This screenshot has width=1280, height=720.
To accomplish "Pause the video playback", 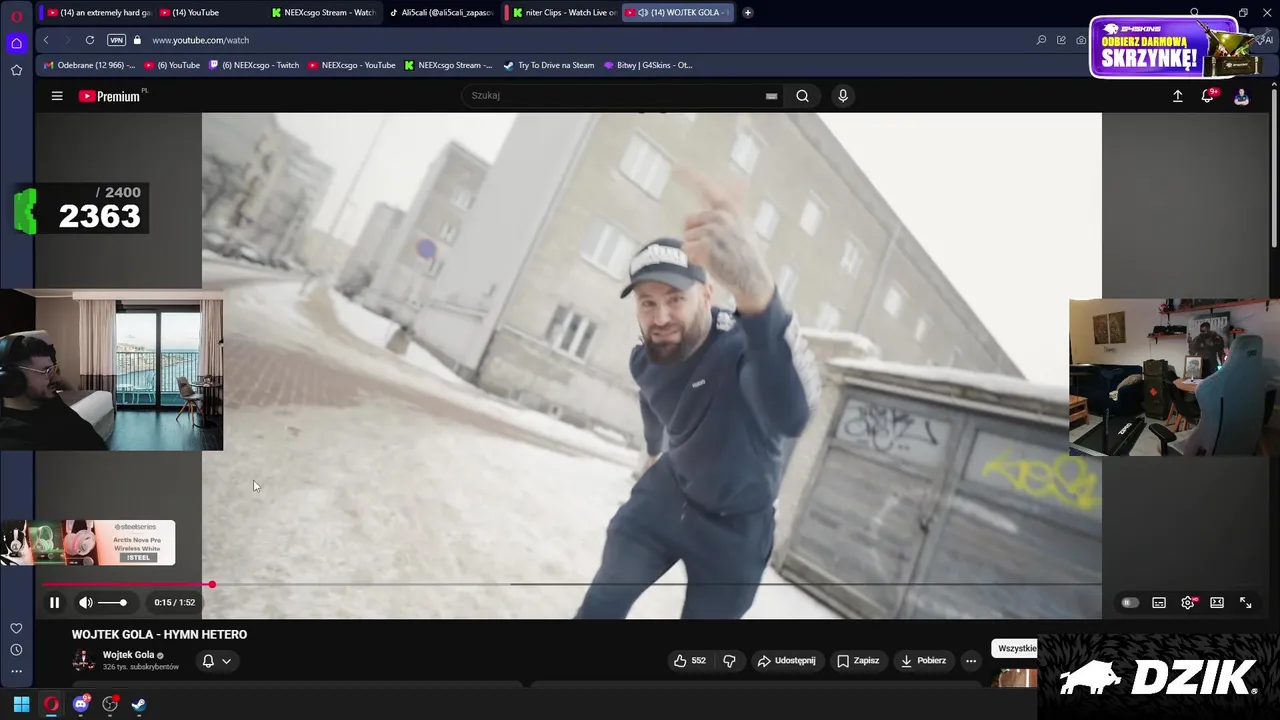I will (x=54, y=602).
